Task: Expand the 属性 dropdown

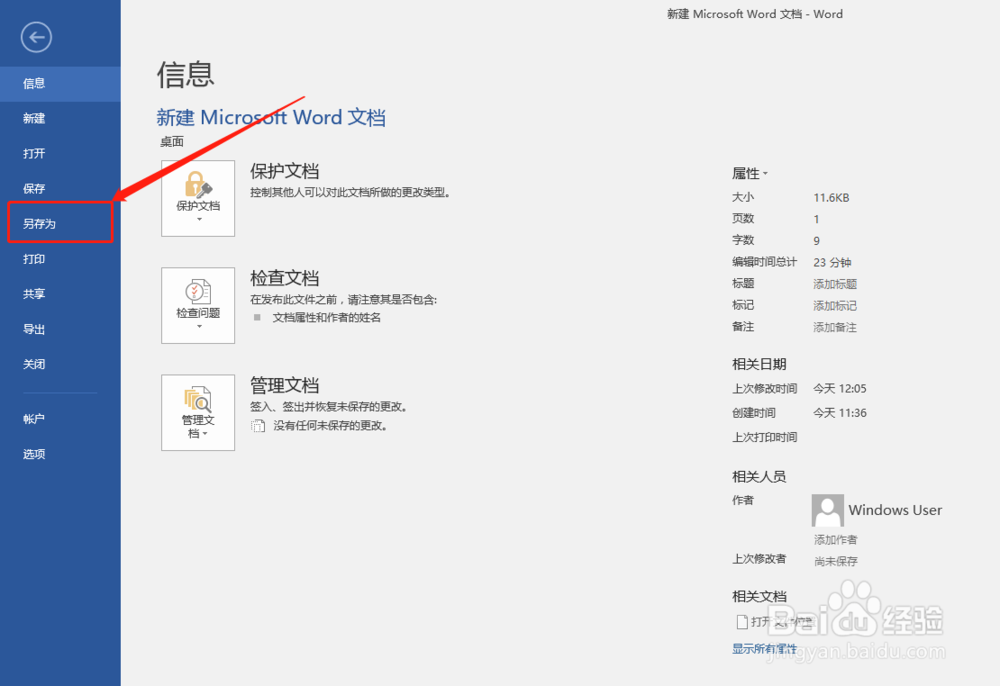Action: coord(750,173)
